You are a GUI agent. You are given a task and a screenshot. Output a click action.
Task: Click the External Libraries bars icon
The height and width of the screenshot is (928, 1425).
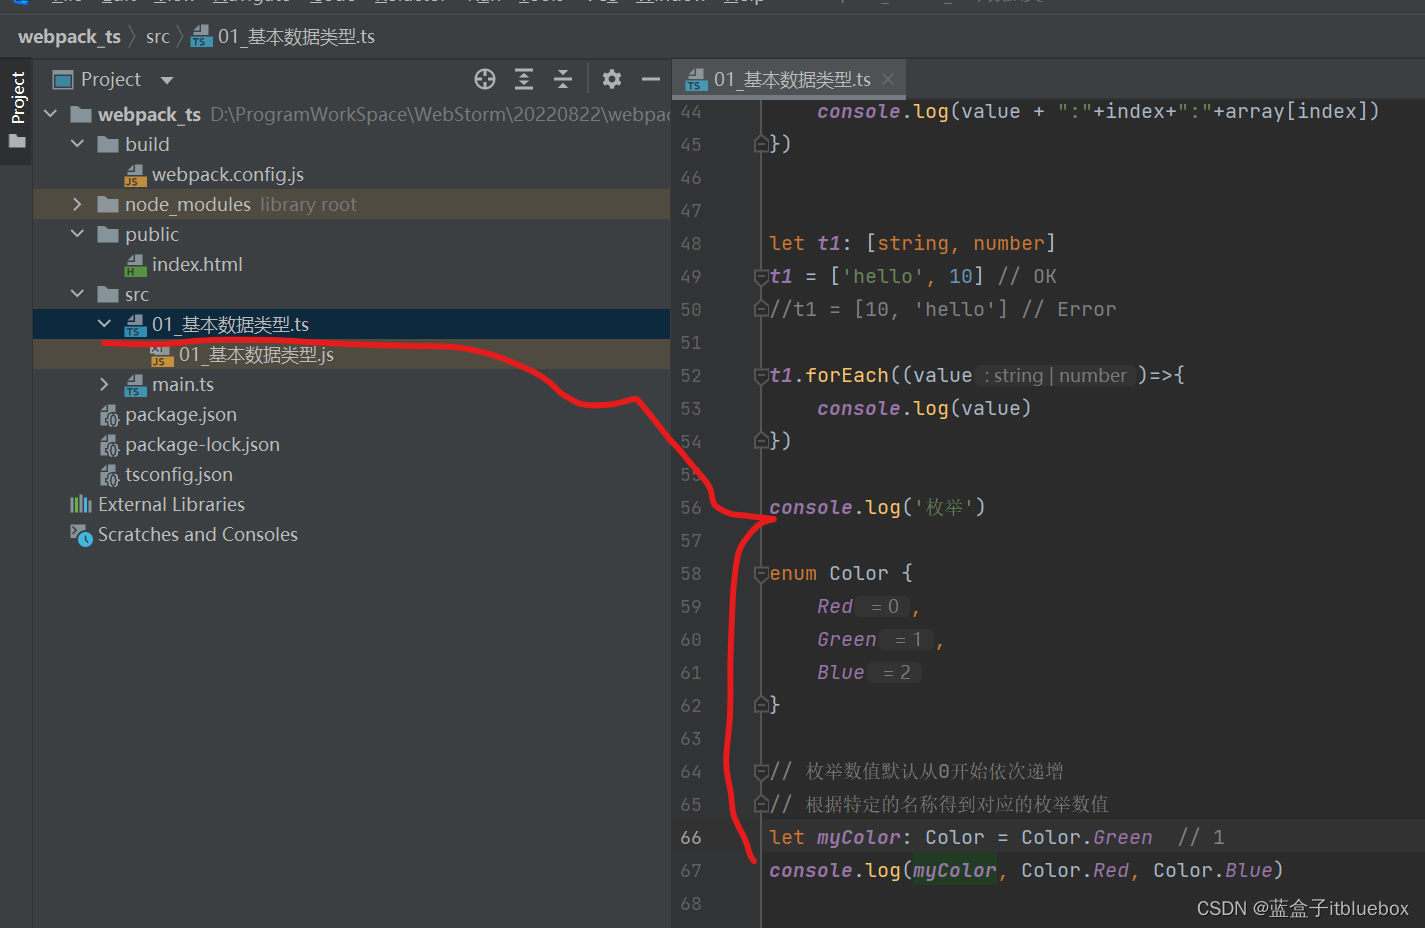[81, 504]
